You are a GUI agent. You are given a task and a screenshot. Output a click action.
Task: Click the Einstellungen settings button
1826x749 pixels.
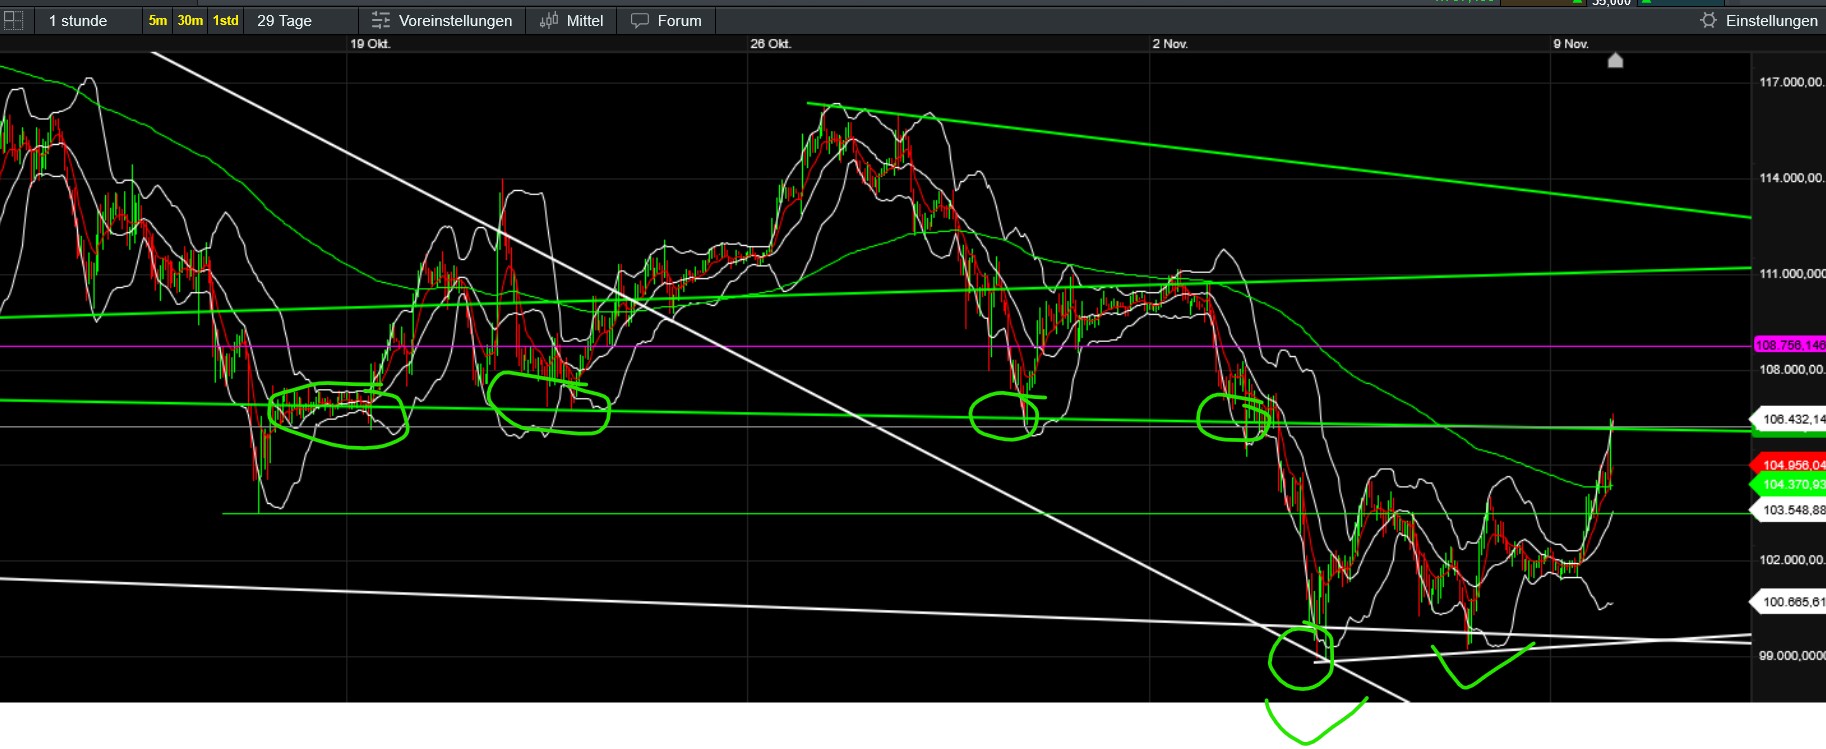(x=1771, y=20)
